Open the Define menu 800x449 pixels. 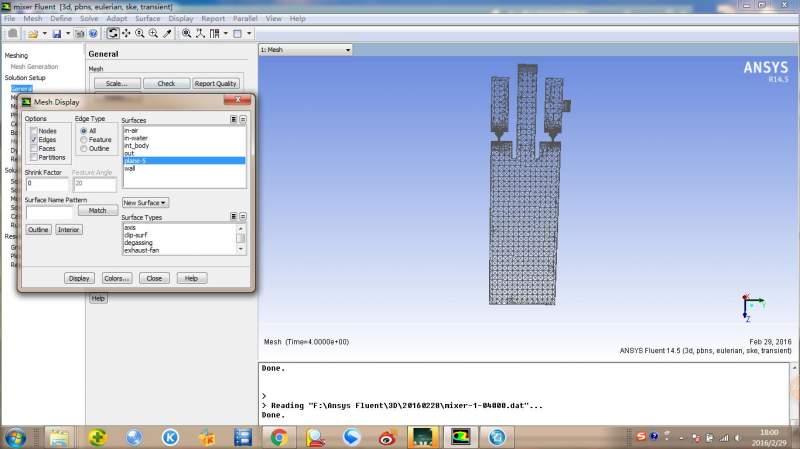coord(61,18)
